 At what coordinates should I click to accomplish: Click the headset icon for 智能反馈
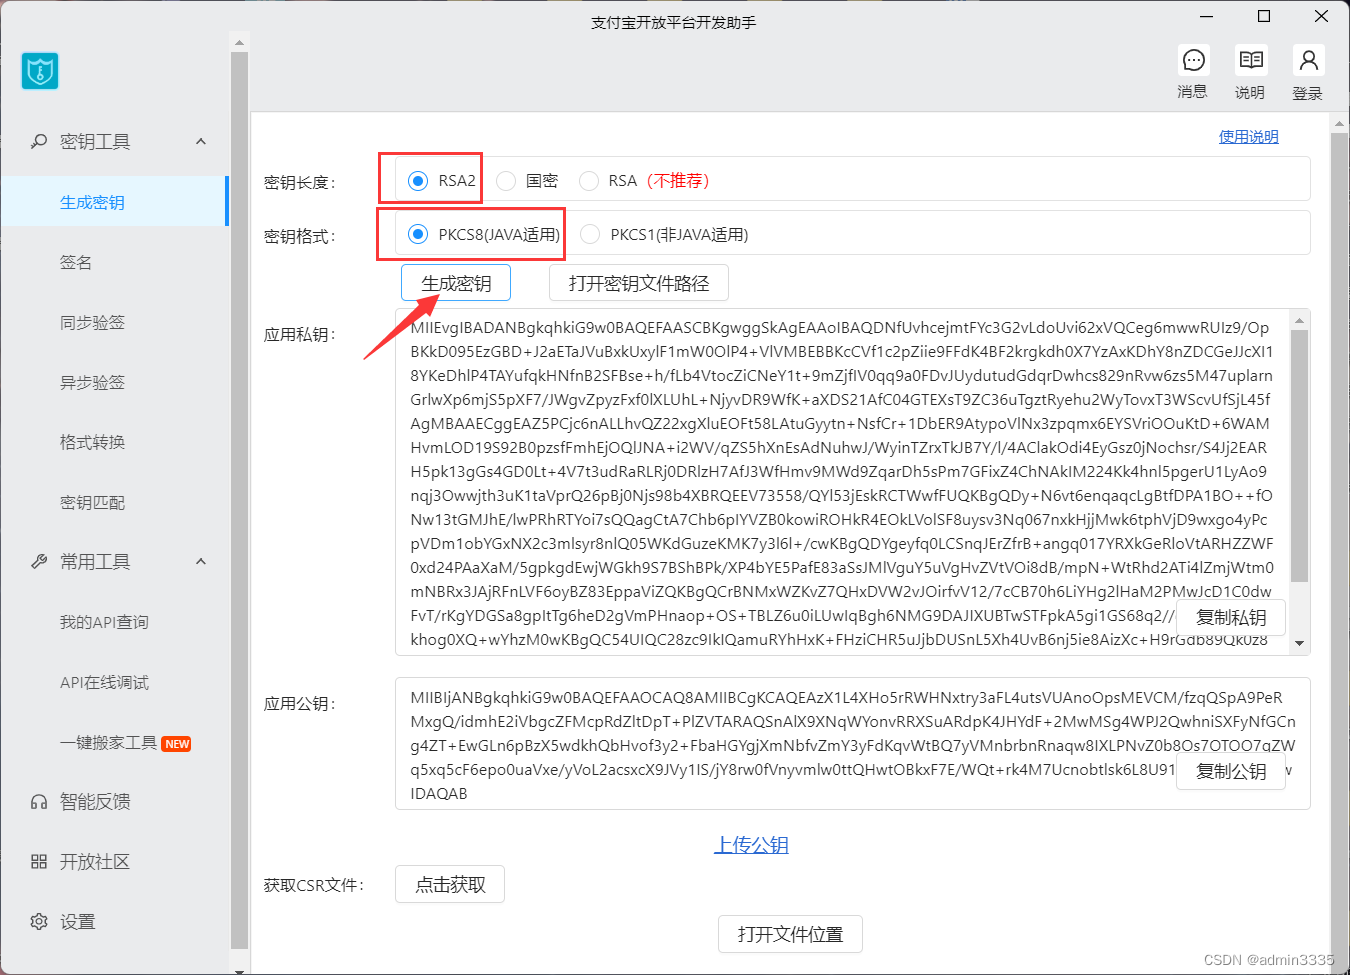[39, 802]
